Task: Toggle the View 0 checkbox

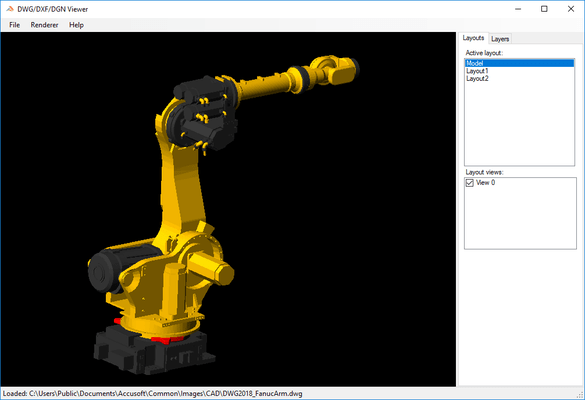Action: [470, 183]
